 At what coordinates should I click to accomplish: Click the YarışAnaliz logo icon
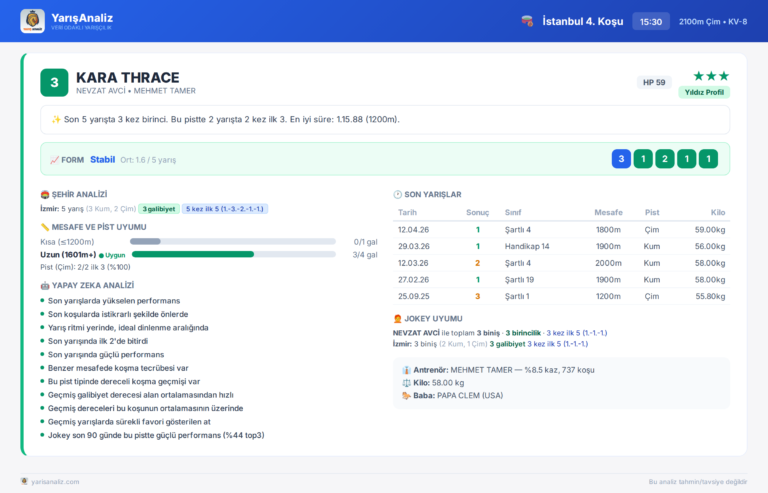[x=32, y=21]
